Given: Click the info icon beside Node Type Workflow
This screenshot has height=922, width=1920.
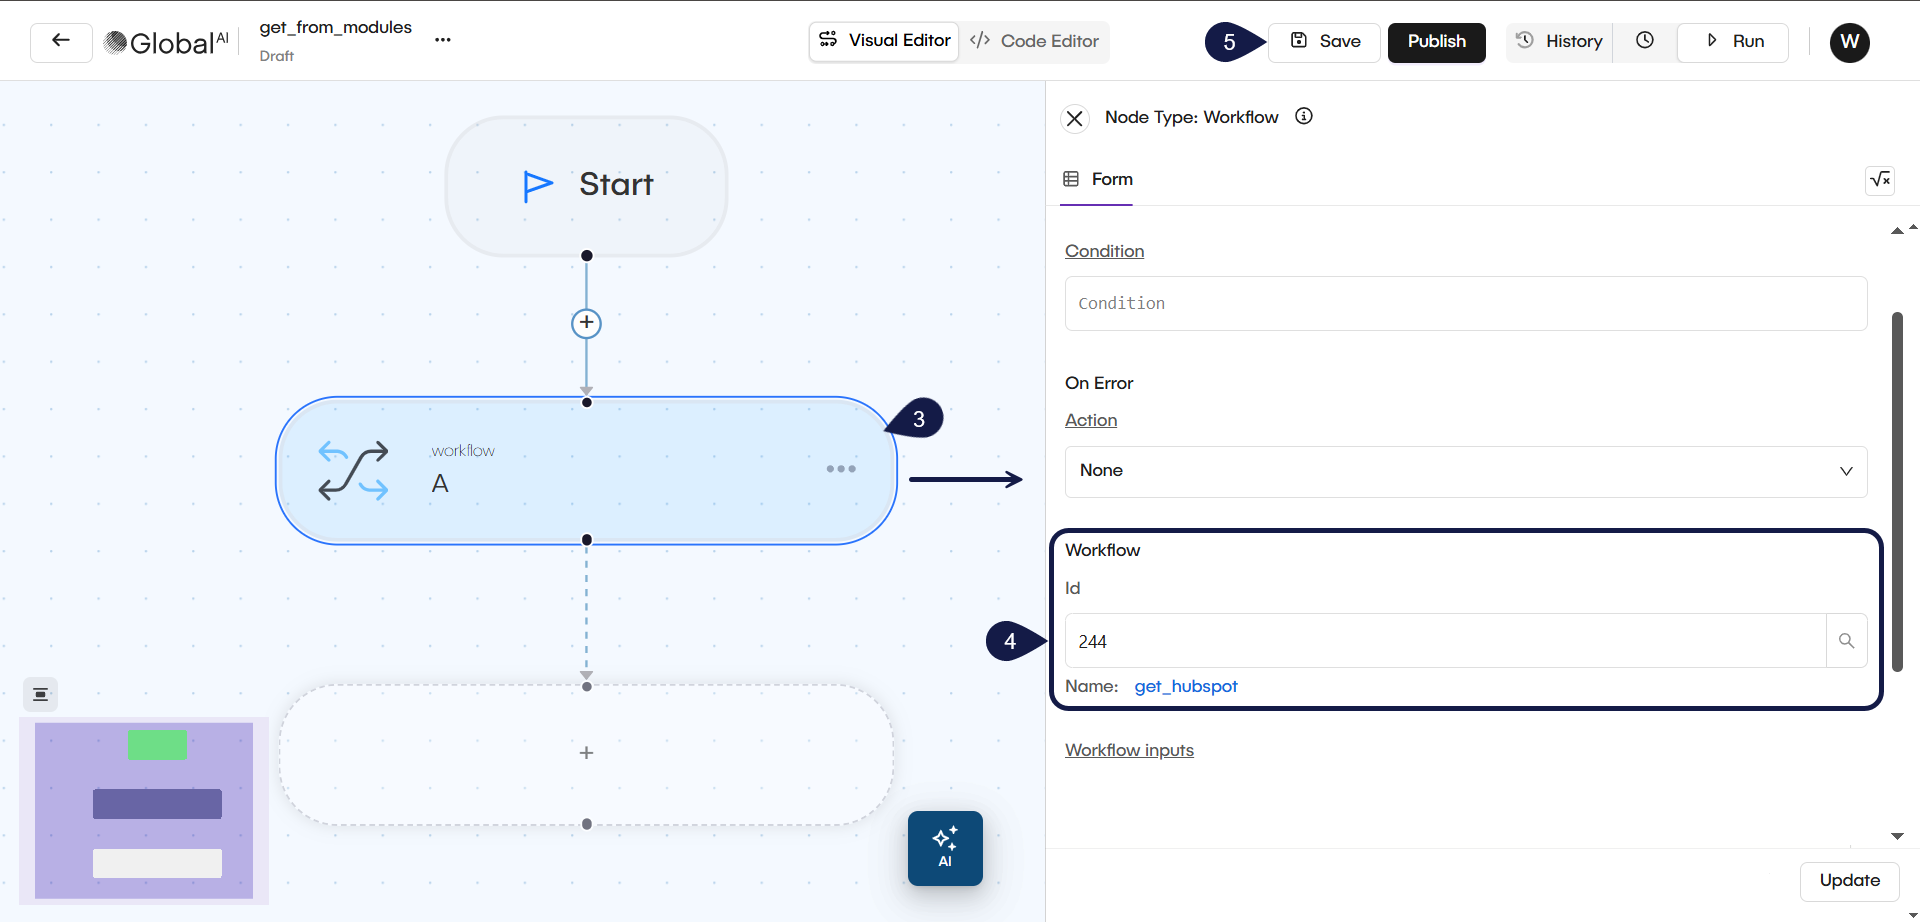Looking at the screenshot, I should (x=1304, y=115).
